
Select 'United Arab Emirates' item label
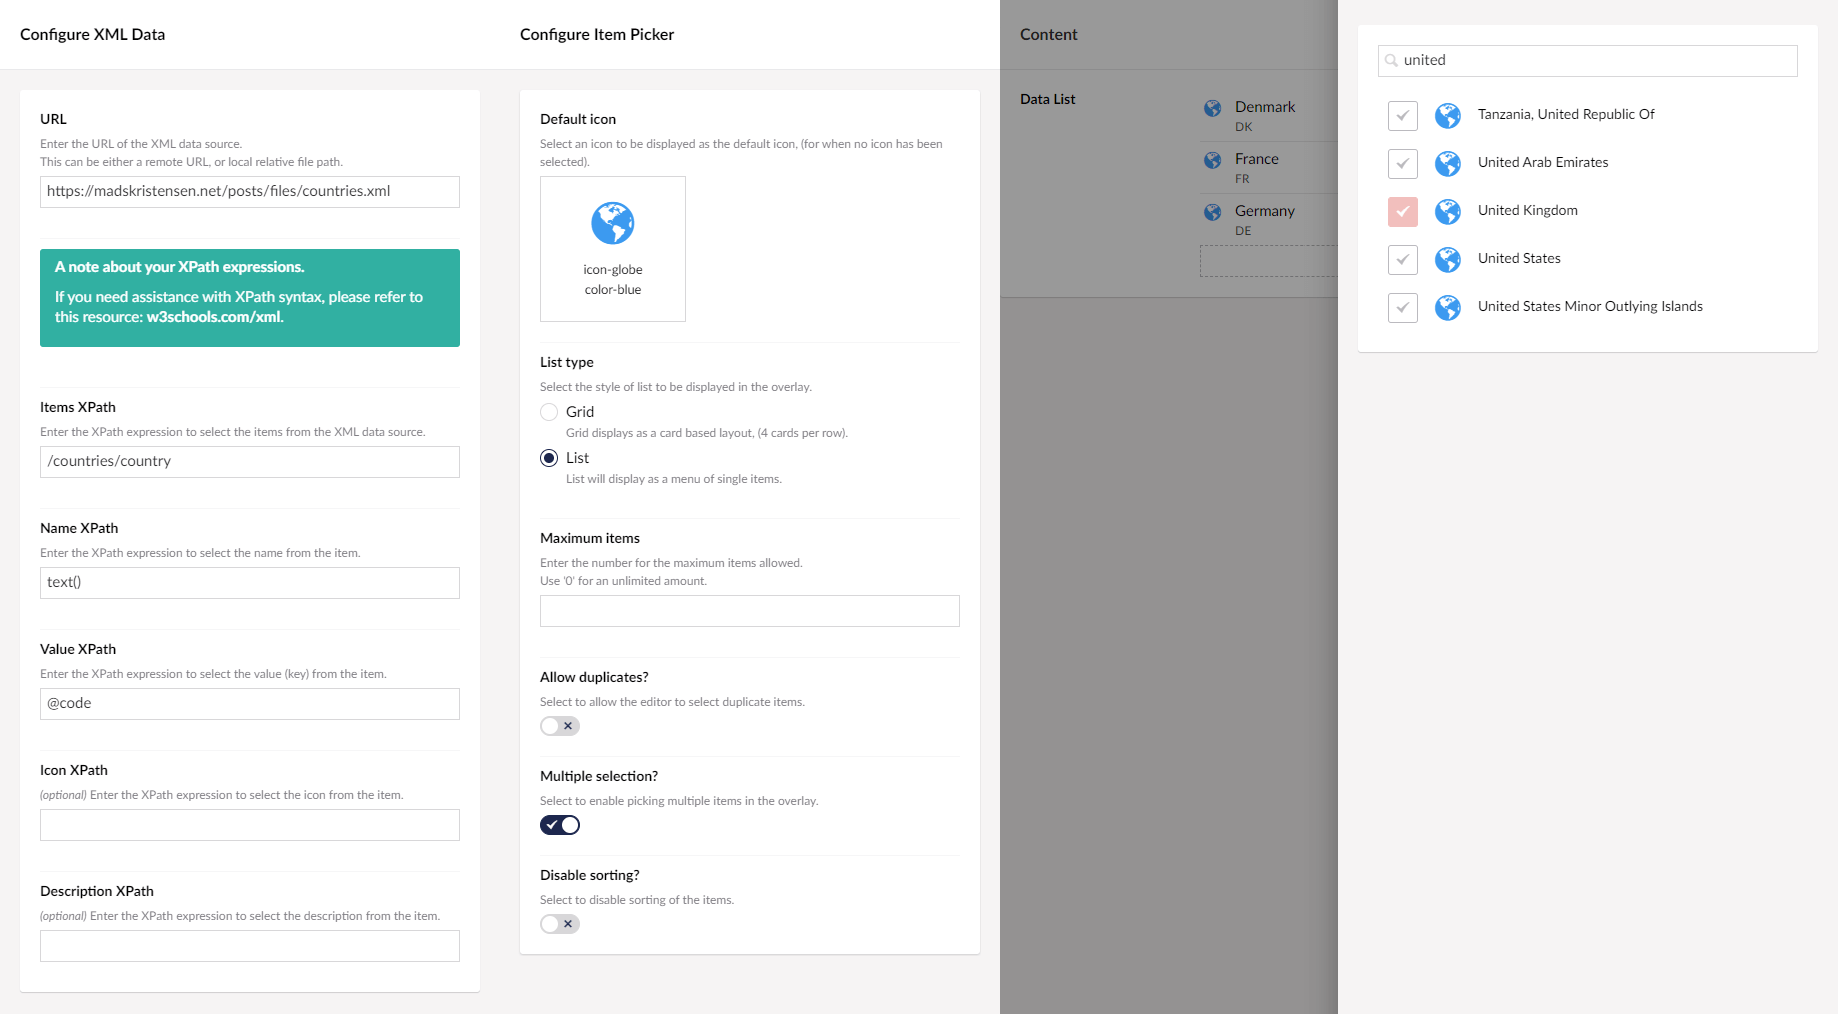pos(1543,162)
